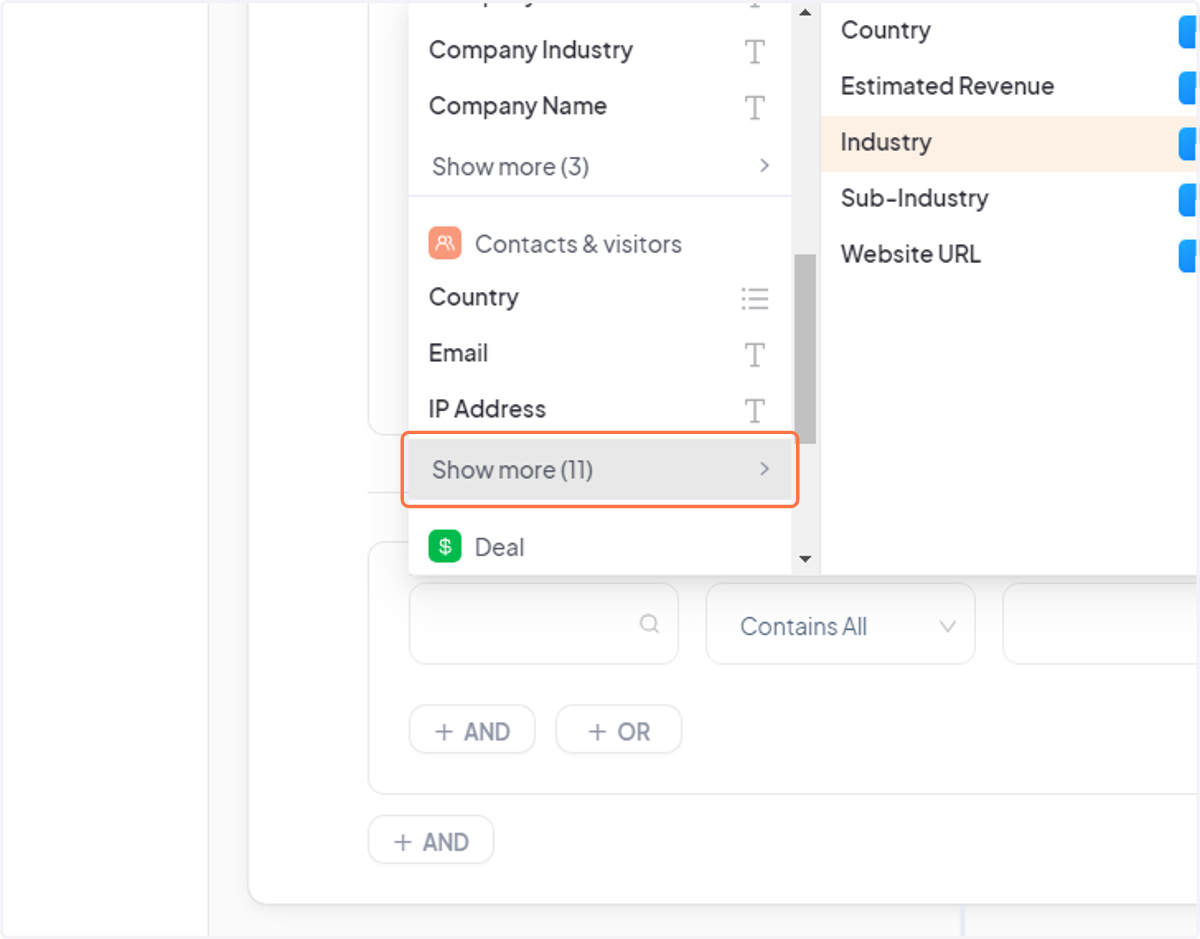
Task: Click the field search input box
Action: 544,624
